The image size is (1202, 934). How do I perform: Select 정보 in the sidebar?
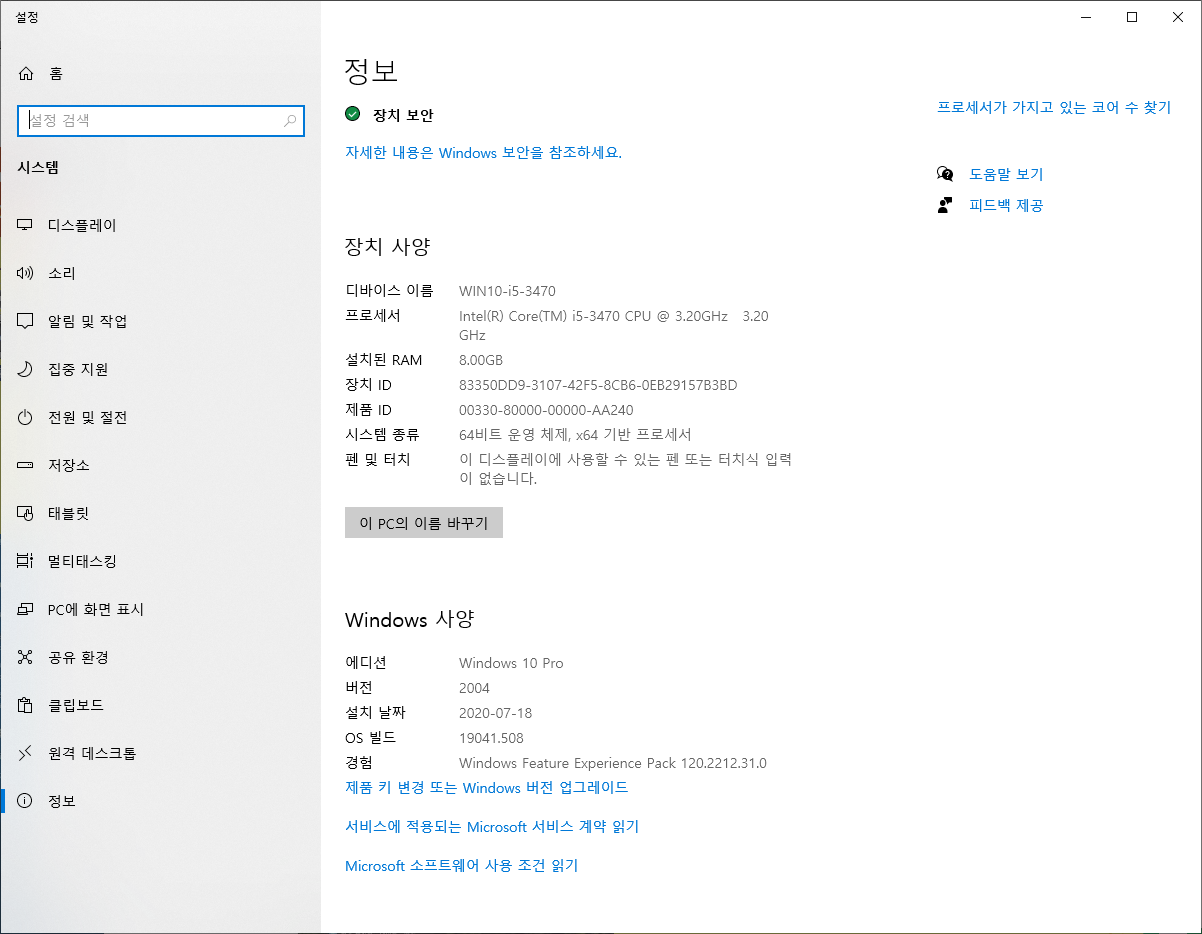(160, 801)
